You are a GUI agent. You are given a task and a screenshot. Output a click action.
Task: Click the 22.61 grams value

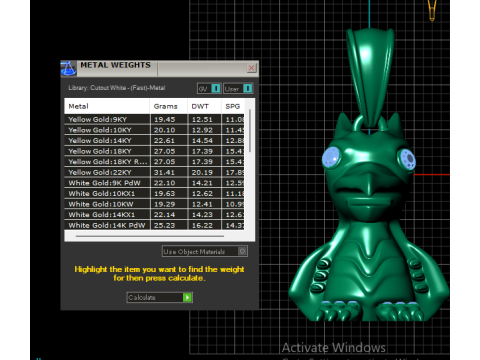pos(164,141)
